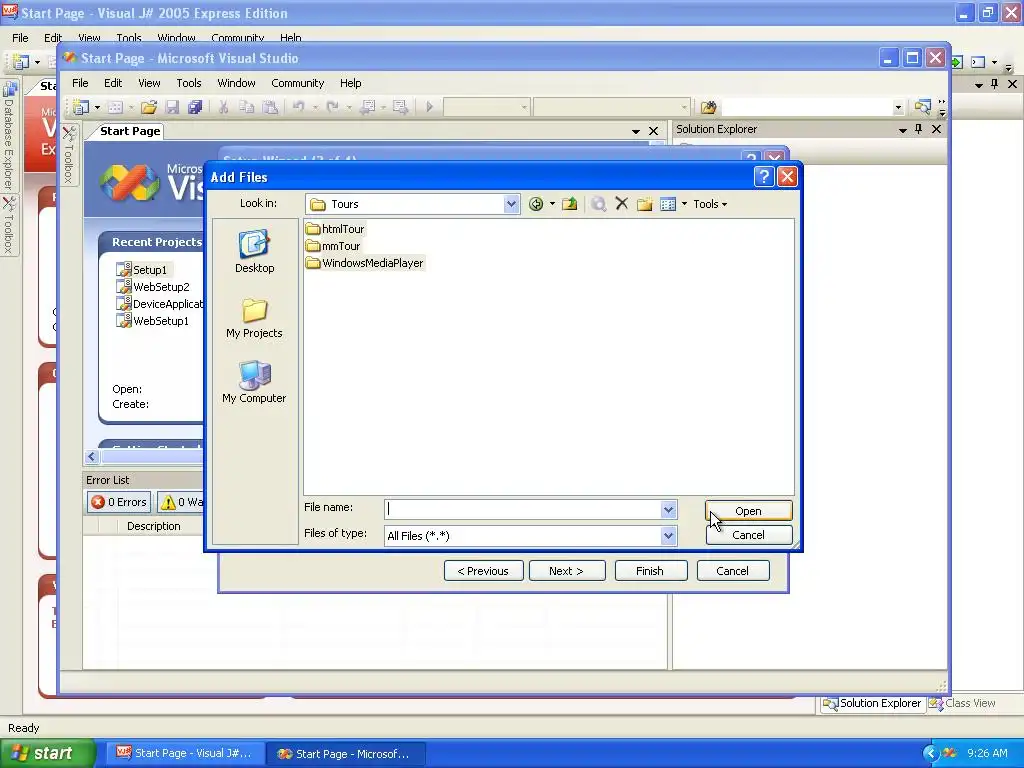The width and height of the screenshot is (1024, 768).
Task: Click the Add Files help question mark button
Action: point(763,177)
